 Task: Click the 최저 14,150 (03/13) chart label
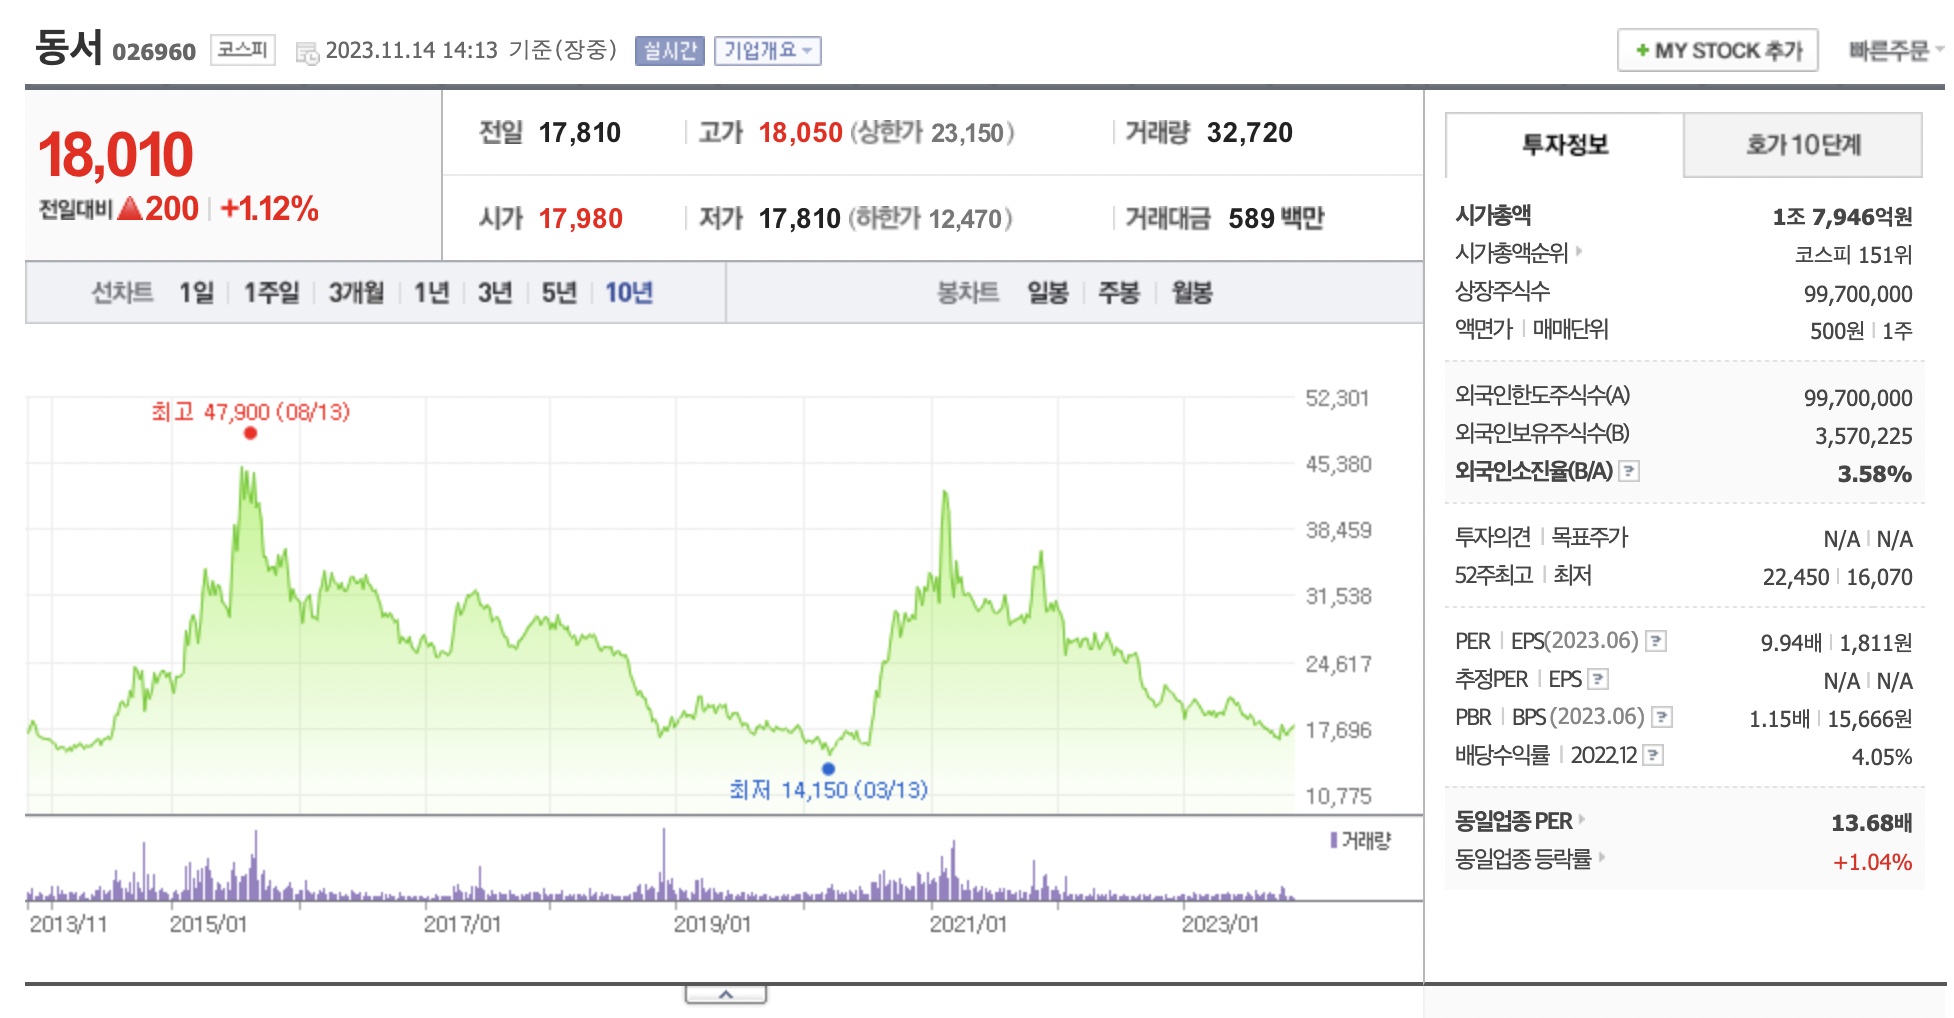828,790
